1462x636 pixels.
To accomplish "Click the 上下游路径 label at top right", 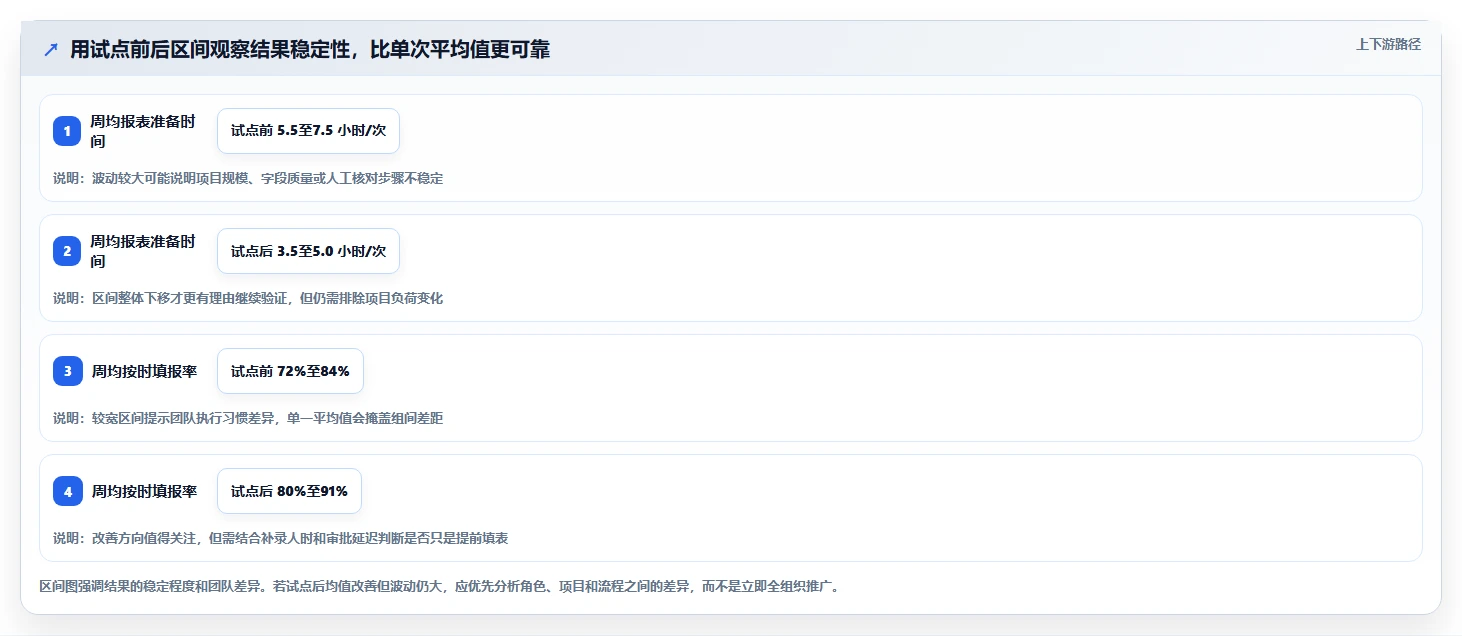I will pos(1388,44).
